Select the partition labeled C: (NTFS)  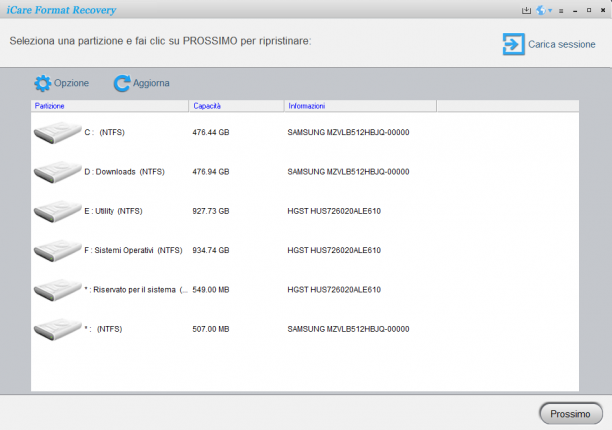pos(105,132)
